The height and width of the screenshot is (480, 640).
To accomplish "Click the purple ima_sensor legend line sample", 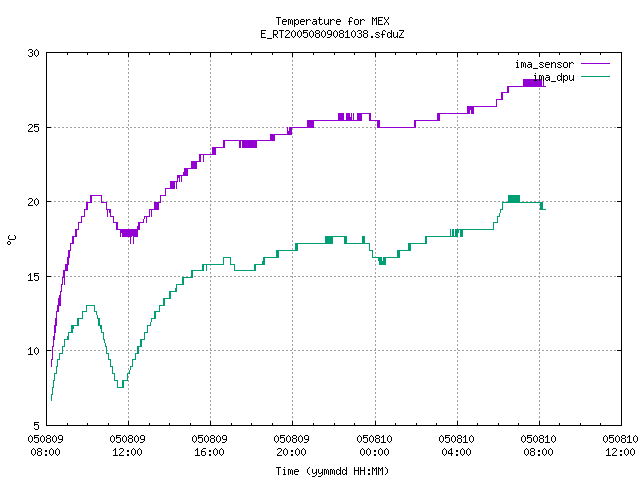I will pyautogui.click(x=595, y=64).
